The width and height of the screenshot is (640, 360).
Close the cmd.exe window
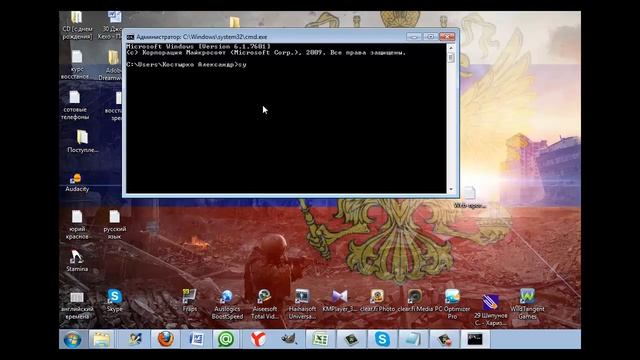447,37
